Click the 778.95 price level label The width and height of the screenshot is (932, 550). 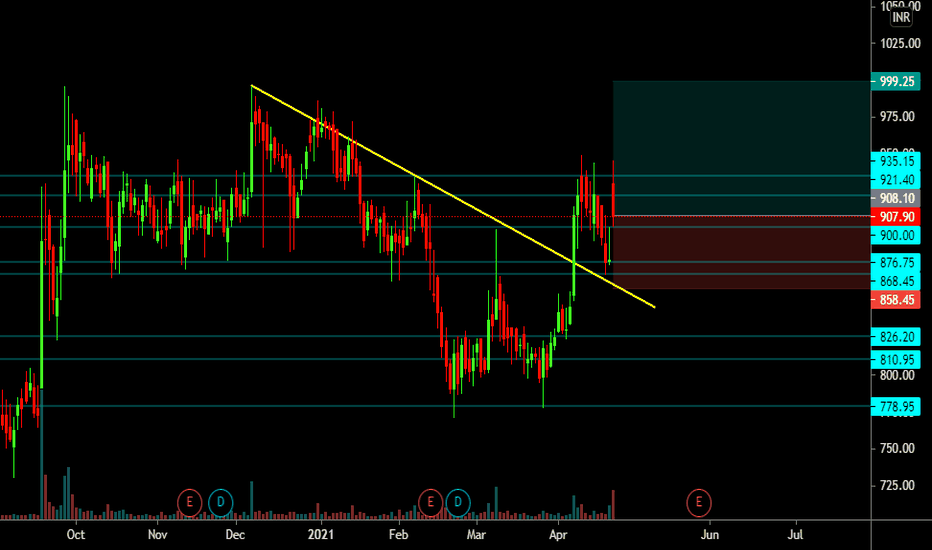click(x=896, y=407)
